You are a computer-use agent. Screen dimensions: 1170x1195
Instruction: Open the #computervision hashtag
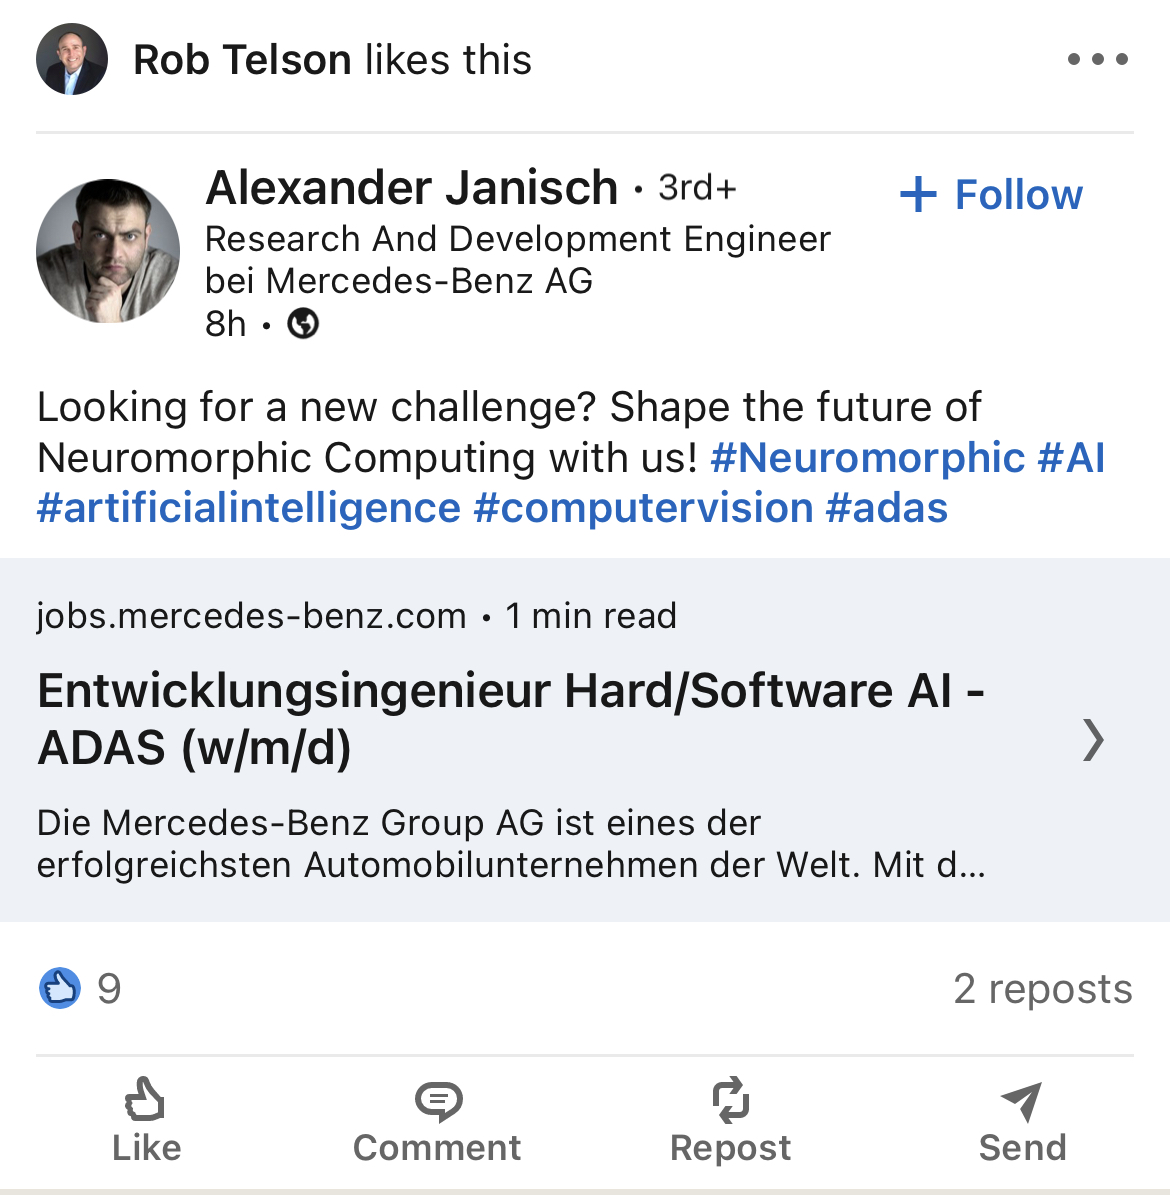pyautogui.click(x=643, y=508)
